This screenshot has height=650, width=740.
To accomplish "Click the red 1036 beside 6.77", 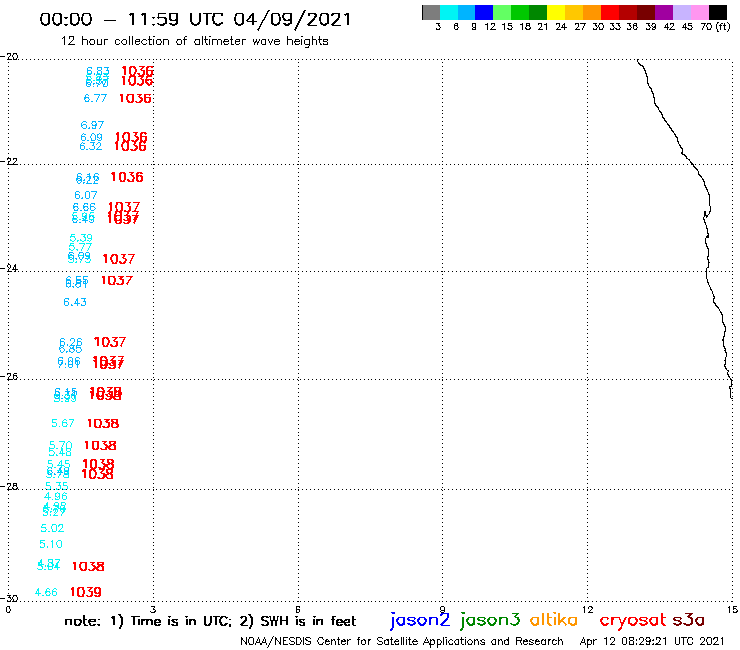I will 135,98.
